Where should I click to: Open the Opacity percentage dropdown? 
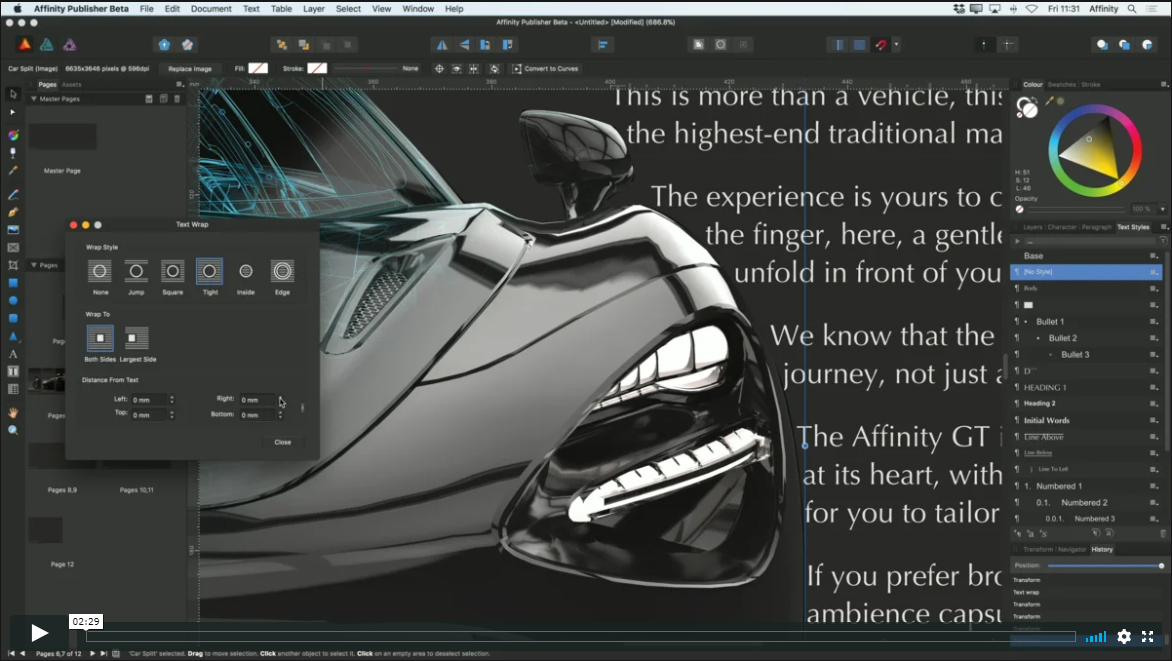(x=1162, y=209)
